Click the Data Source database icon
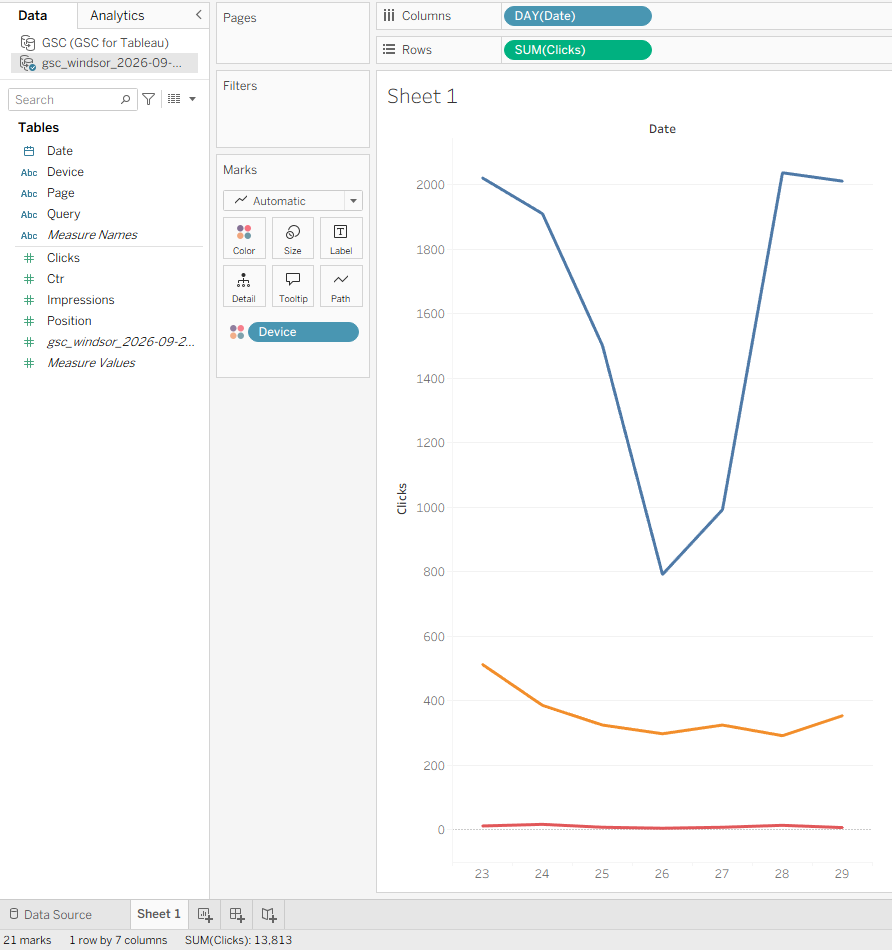This screenshot has height=950, width=892. (x=14, y=914)
